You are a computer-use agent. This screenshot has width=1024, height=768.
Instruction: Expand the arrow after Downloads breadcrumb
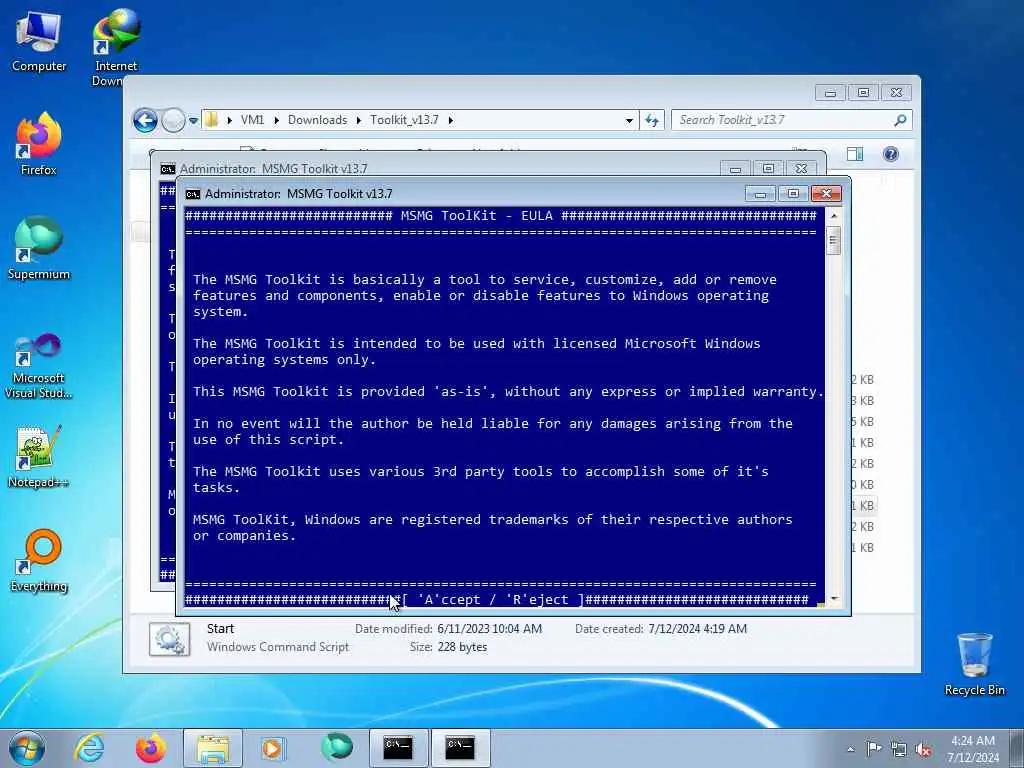[359, 120]
